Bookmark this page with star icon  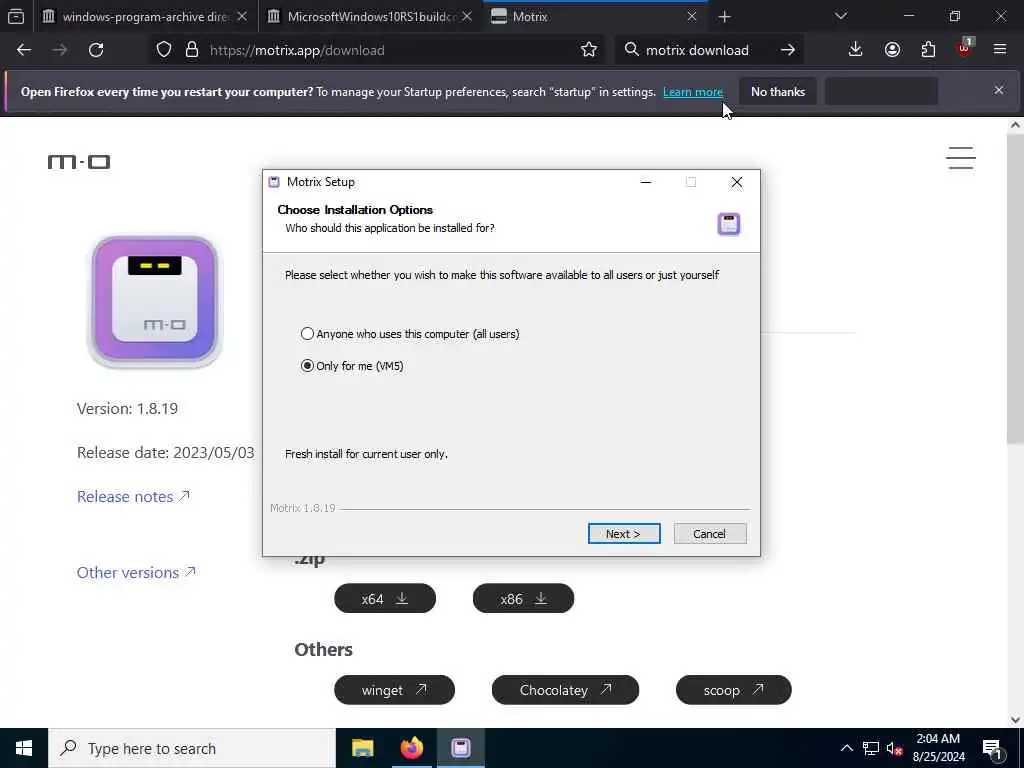(588, 50)
